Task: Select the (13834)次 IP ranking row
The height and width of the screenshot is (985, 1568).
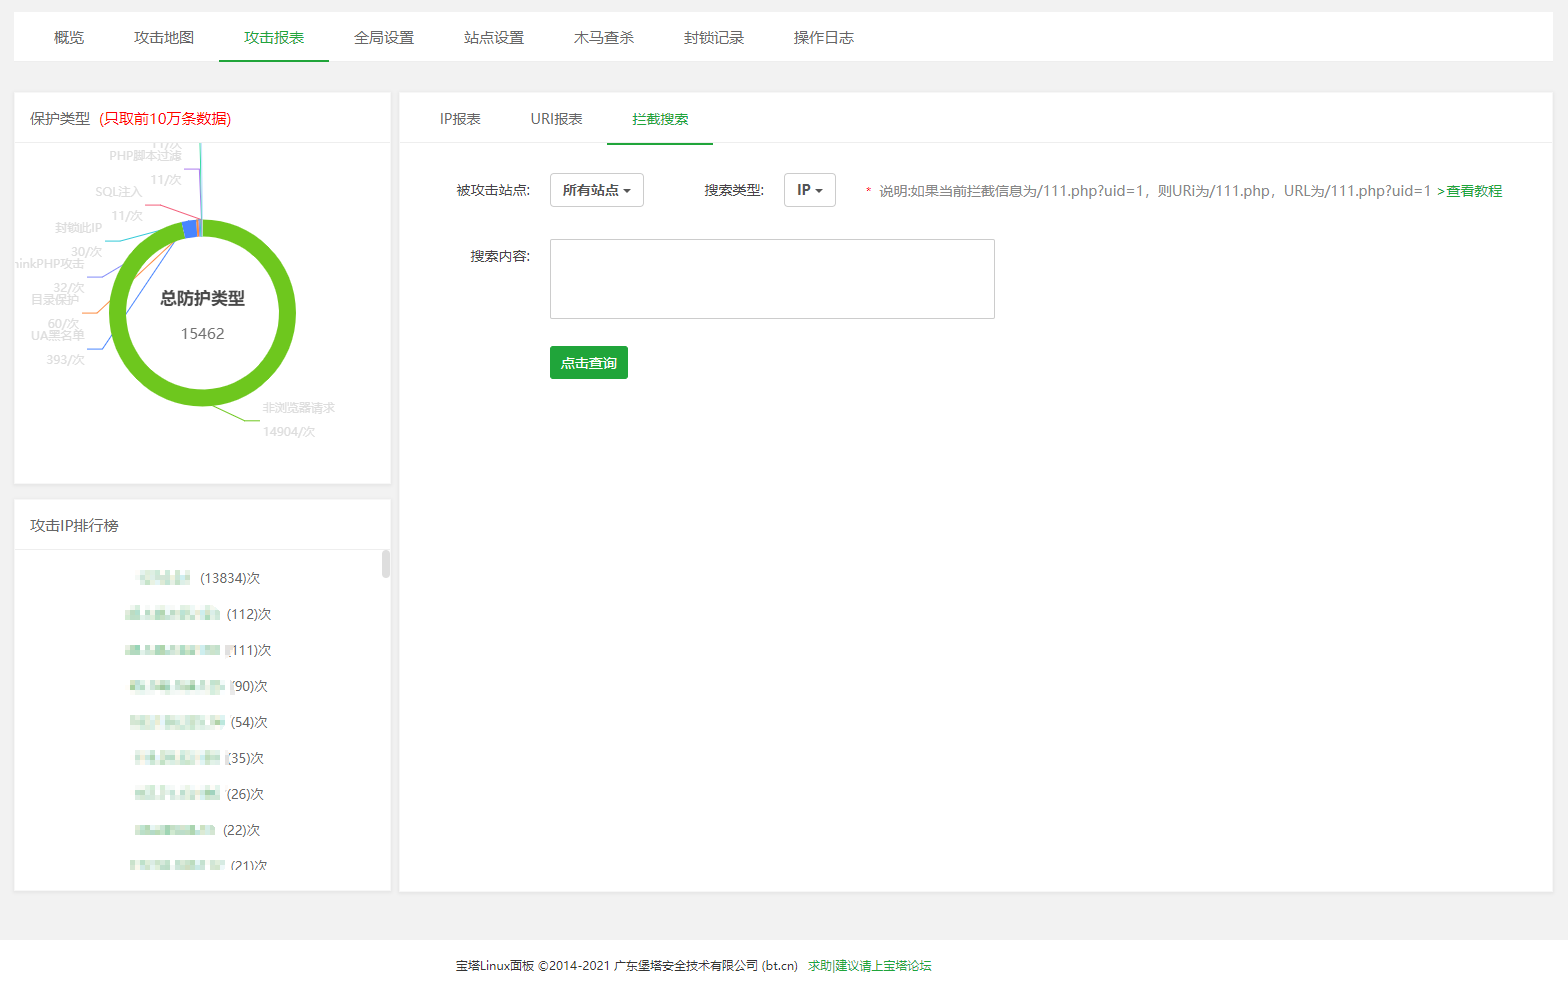Action: point(199,578)
